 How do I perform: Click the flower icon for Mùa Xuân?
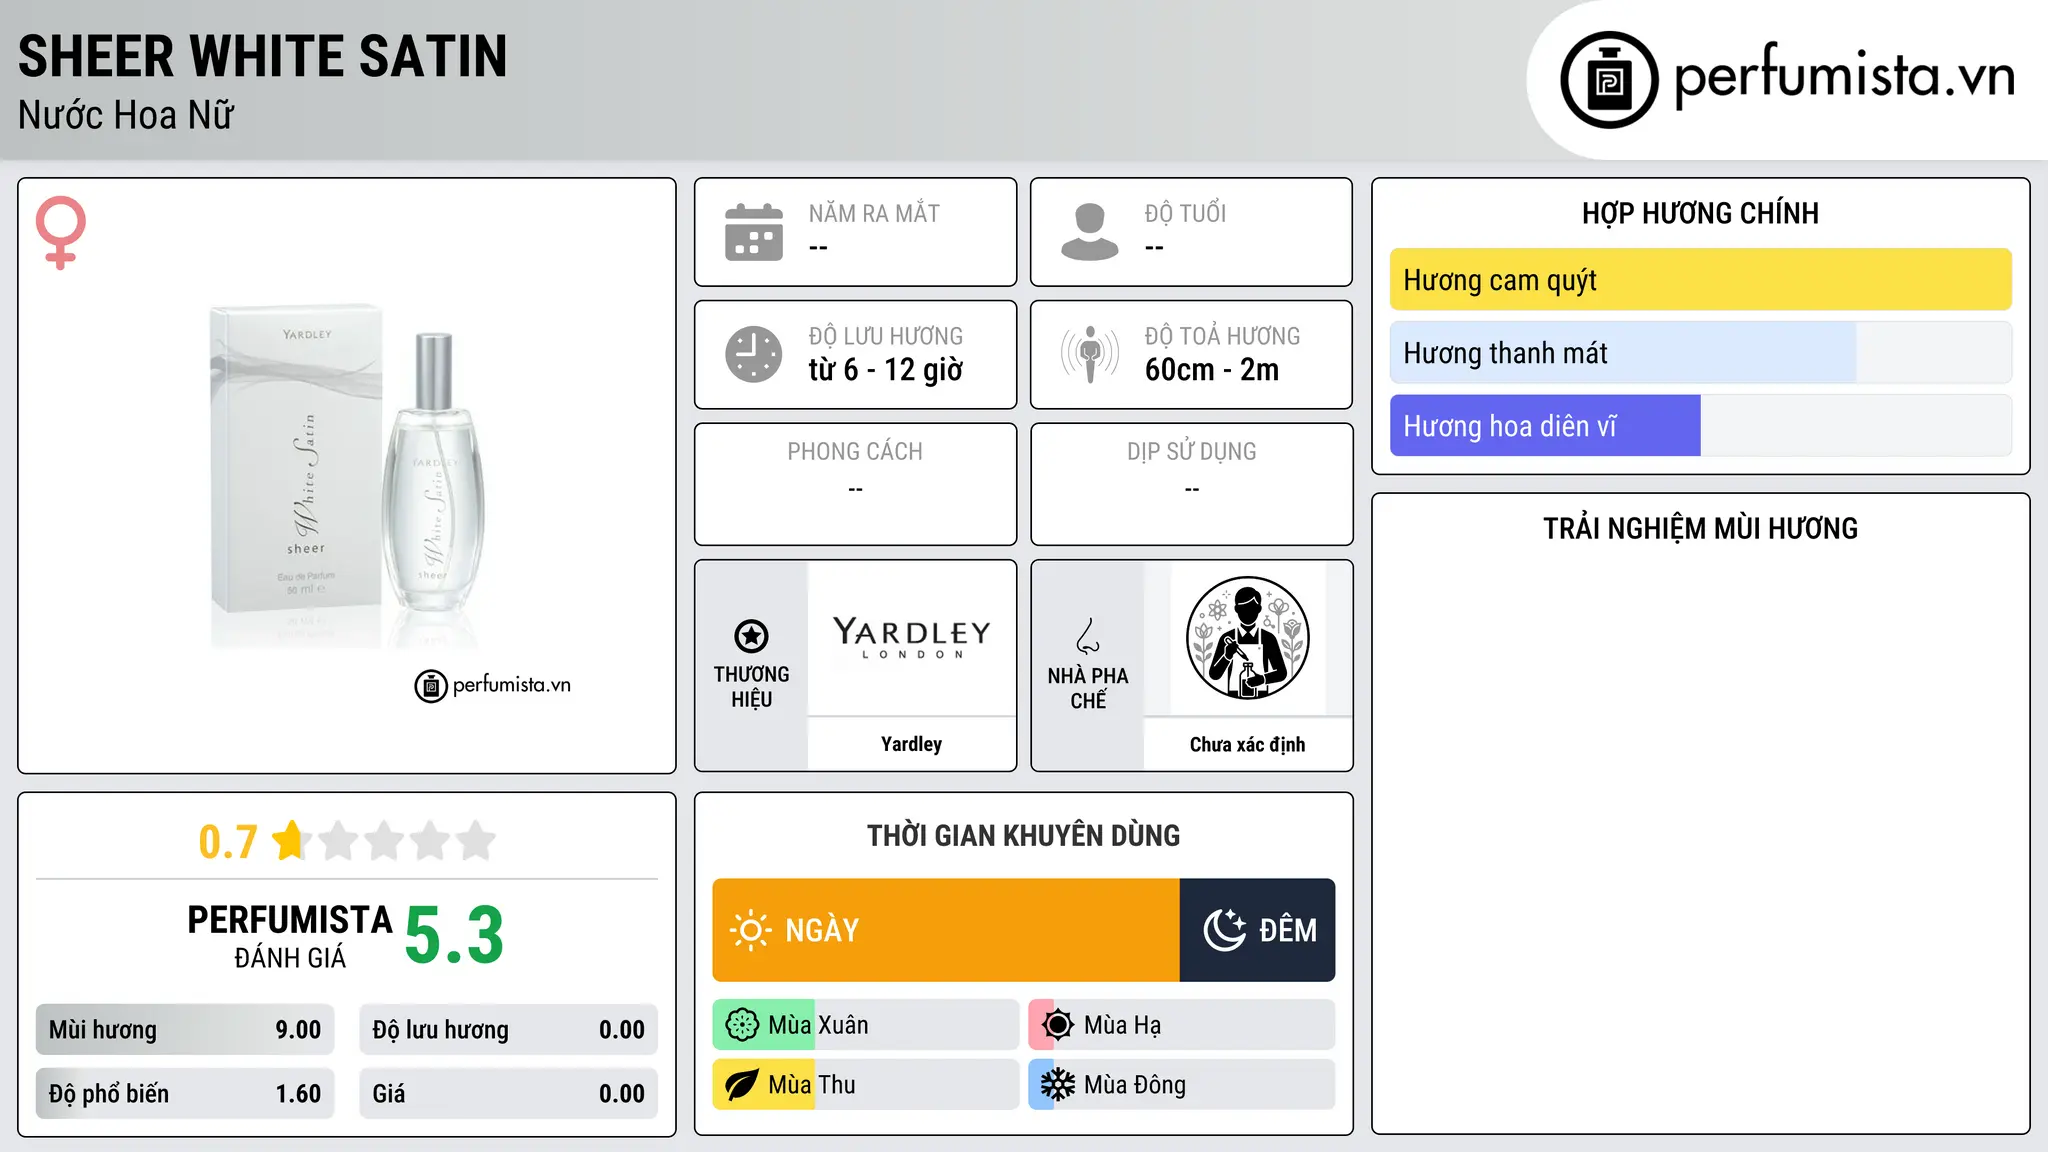[742, 1025]
